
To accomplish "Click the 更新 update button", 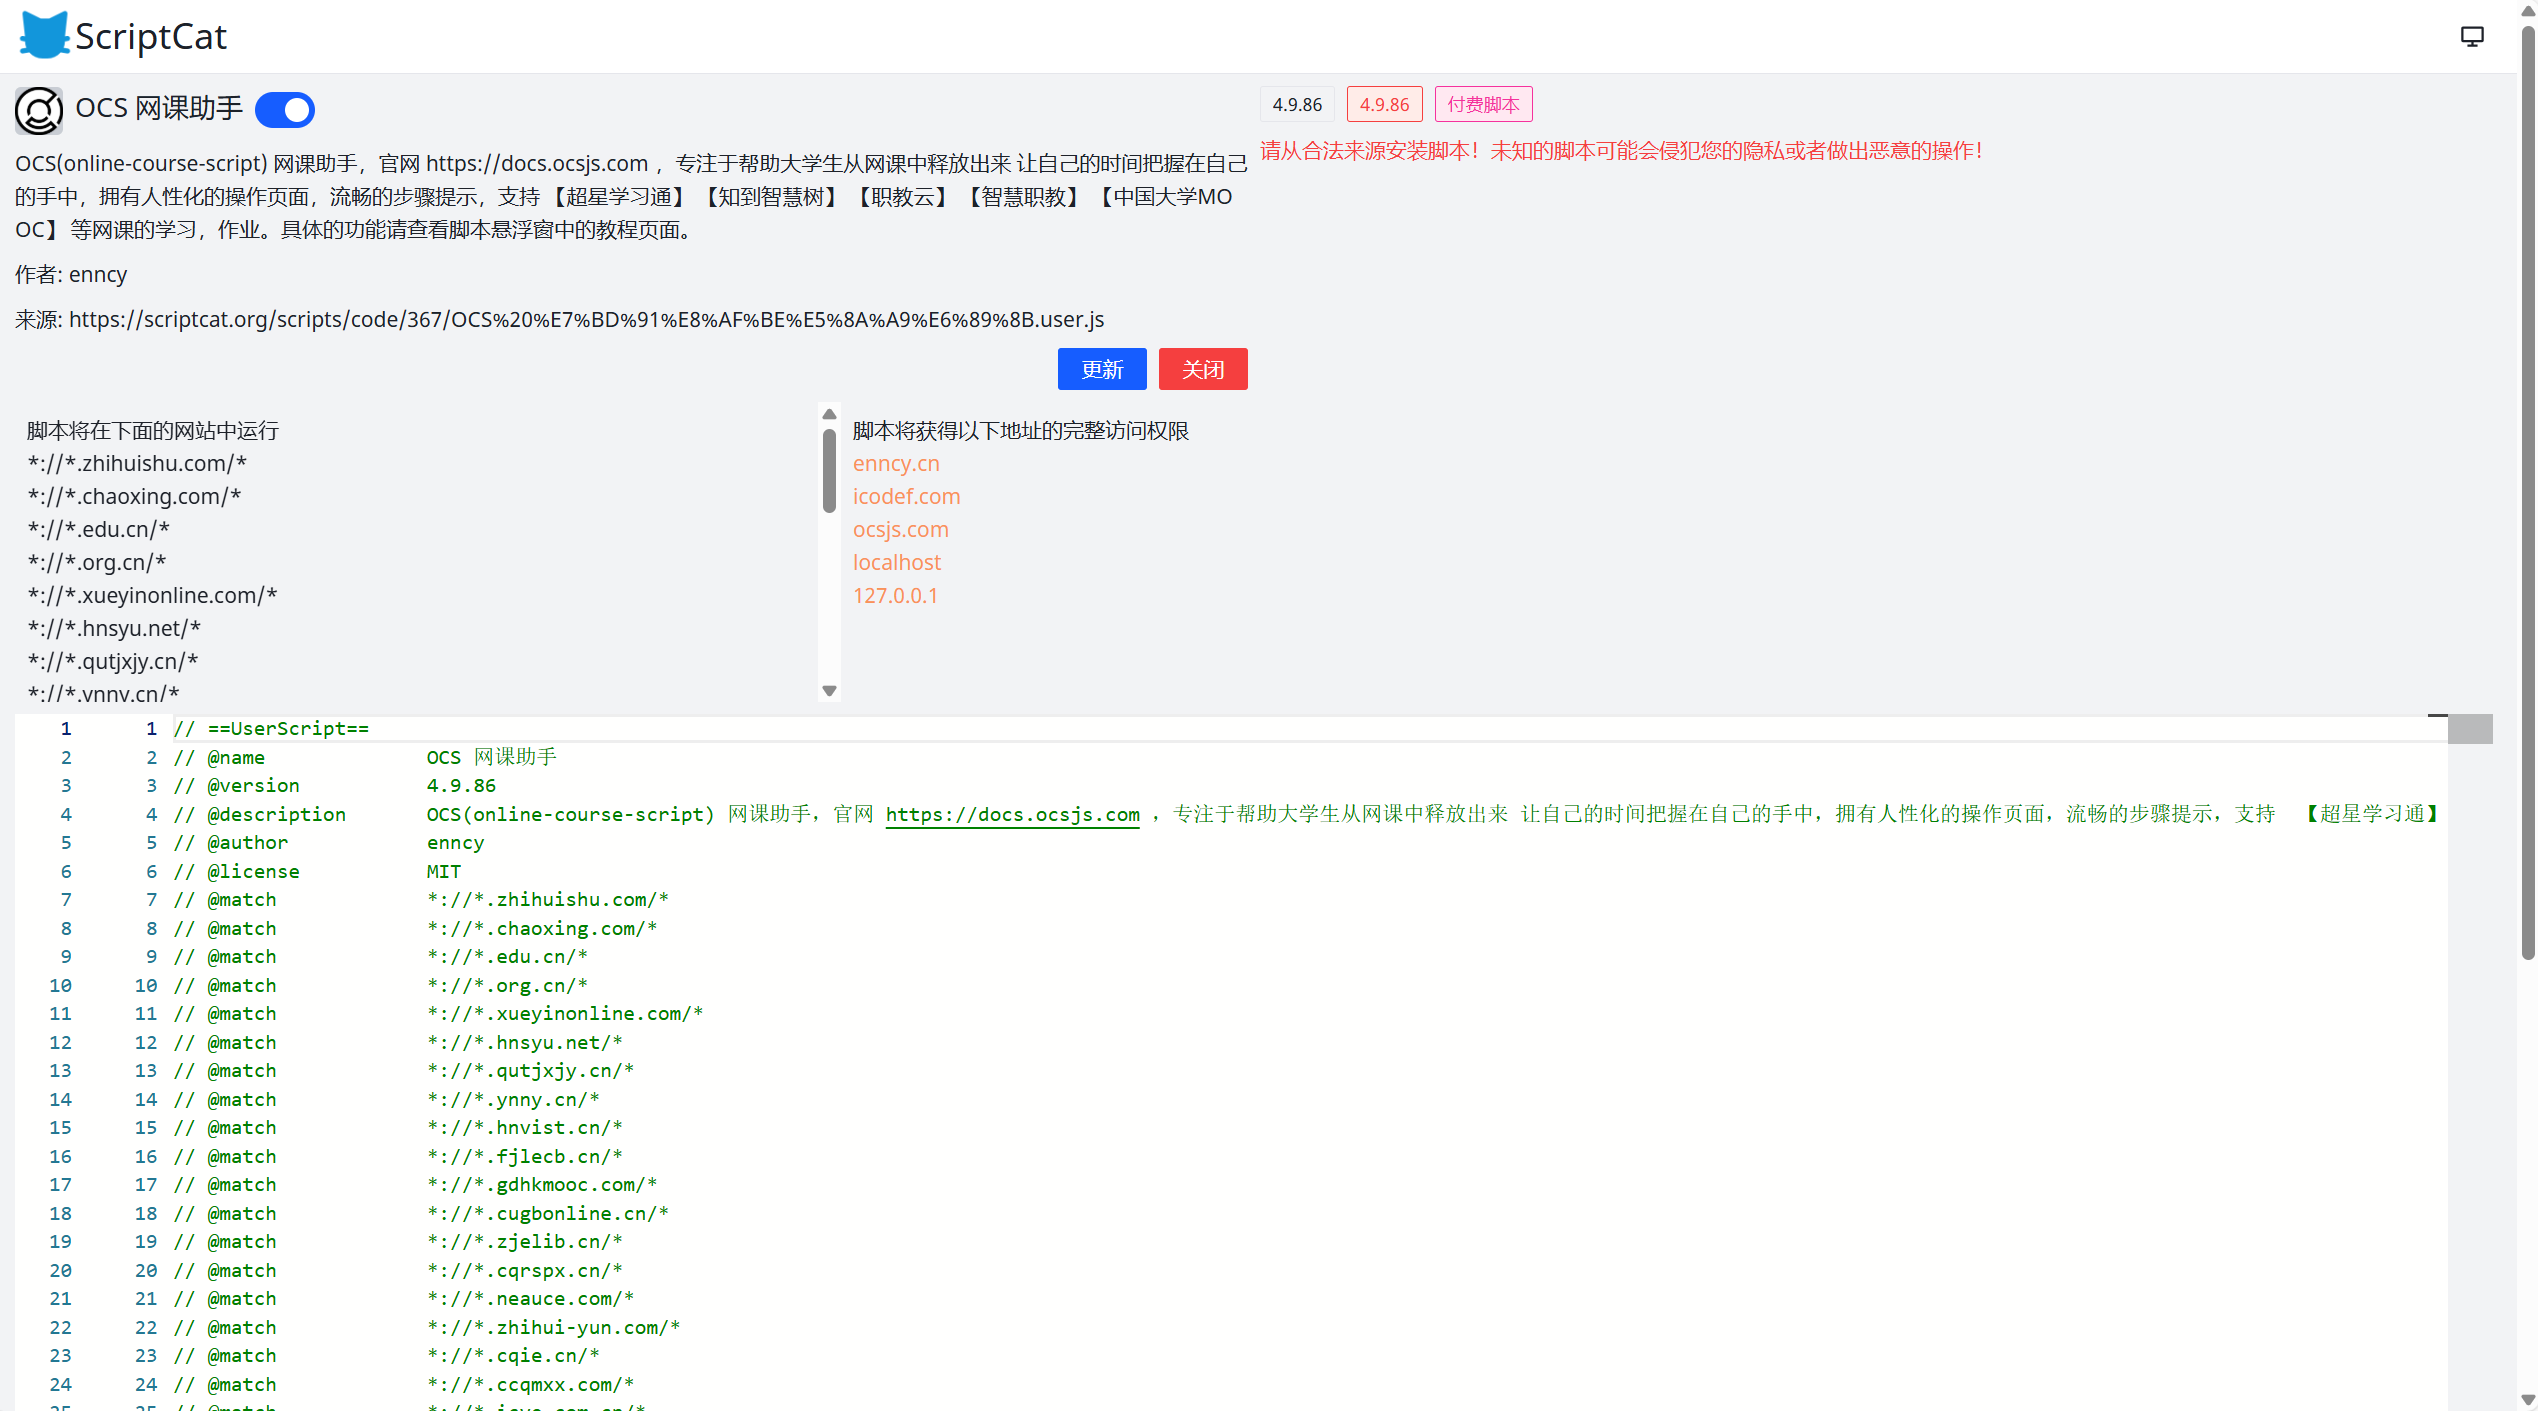I will [1101, 369].
